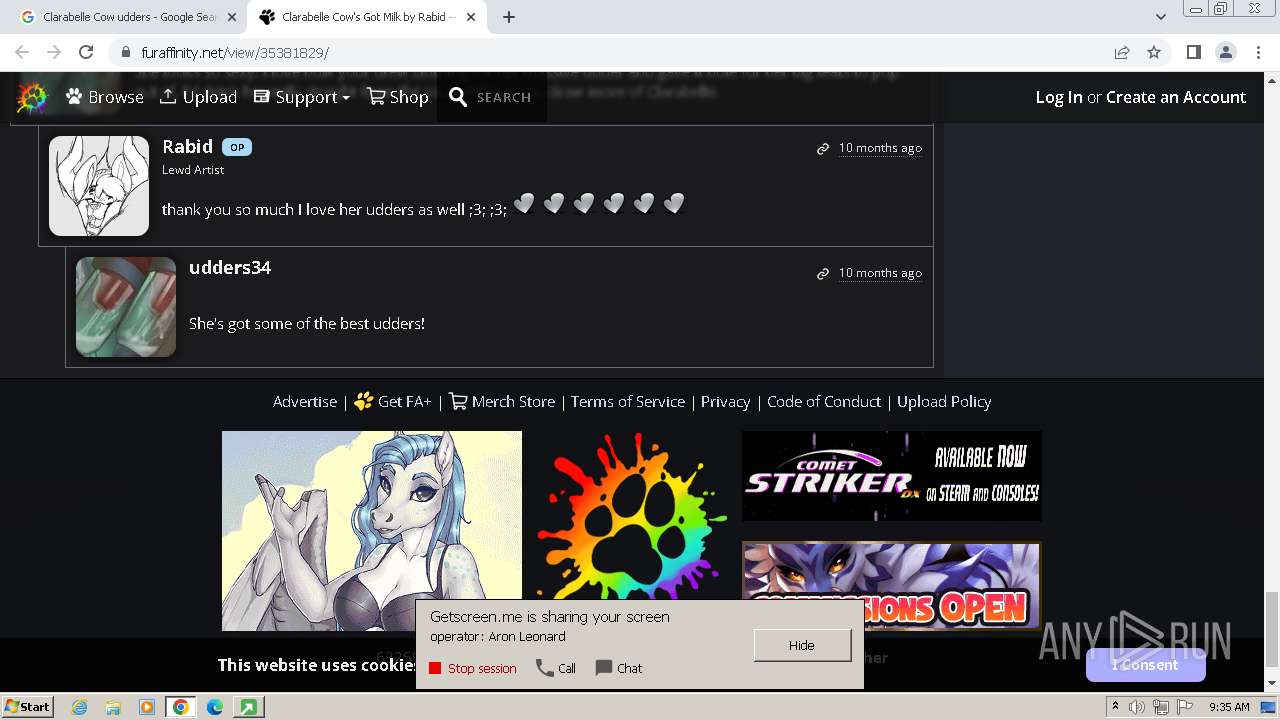Open Rabid's avatar thumbnail
Image resolution: width=1280 pixels, height=720 pixels.
[99, 186]
